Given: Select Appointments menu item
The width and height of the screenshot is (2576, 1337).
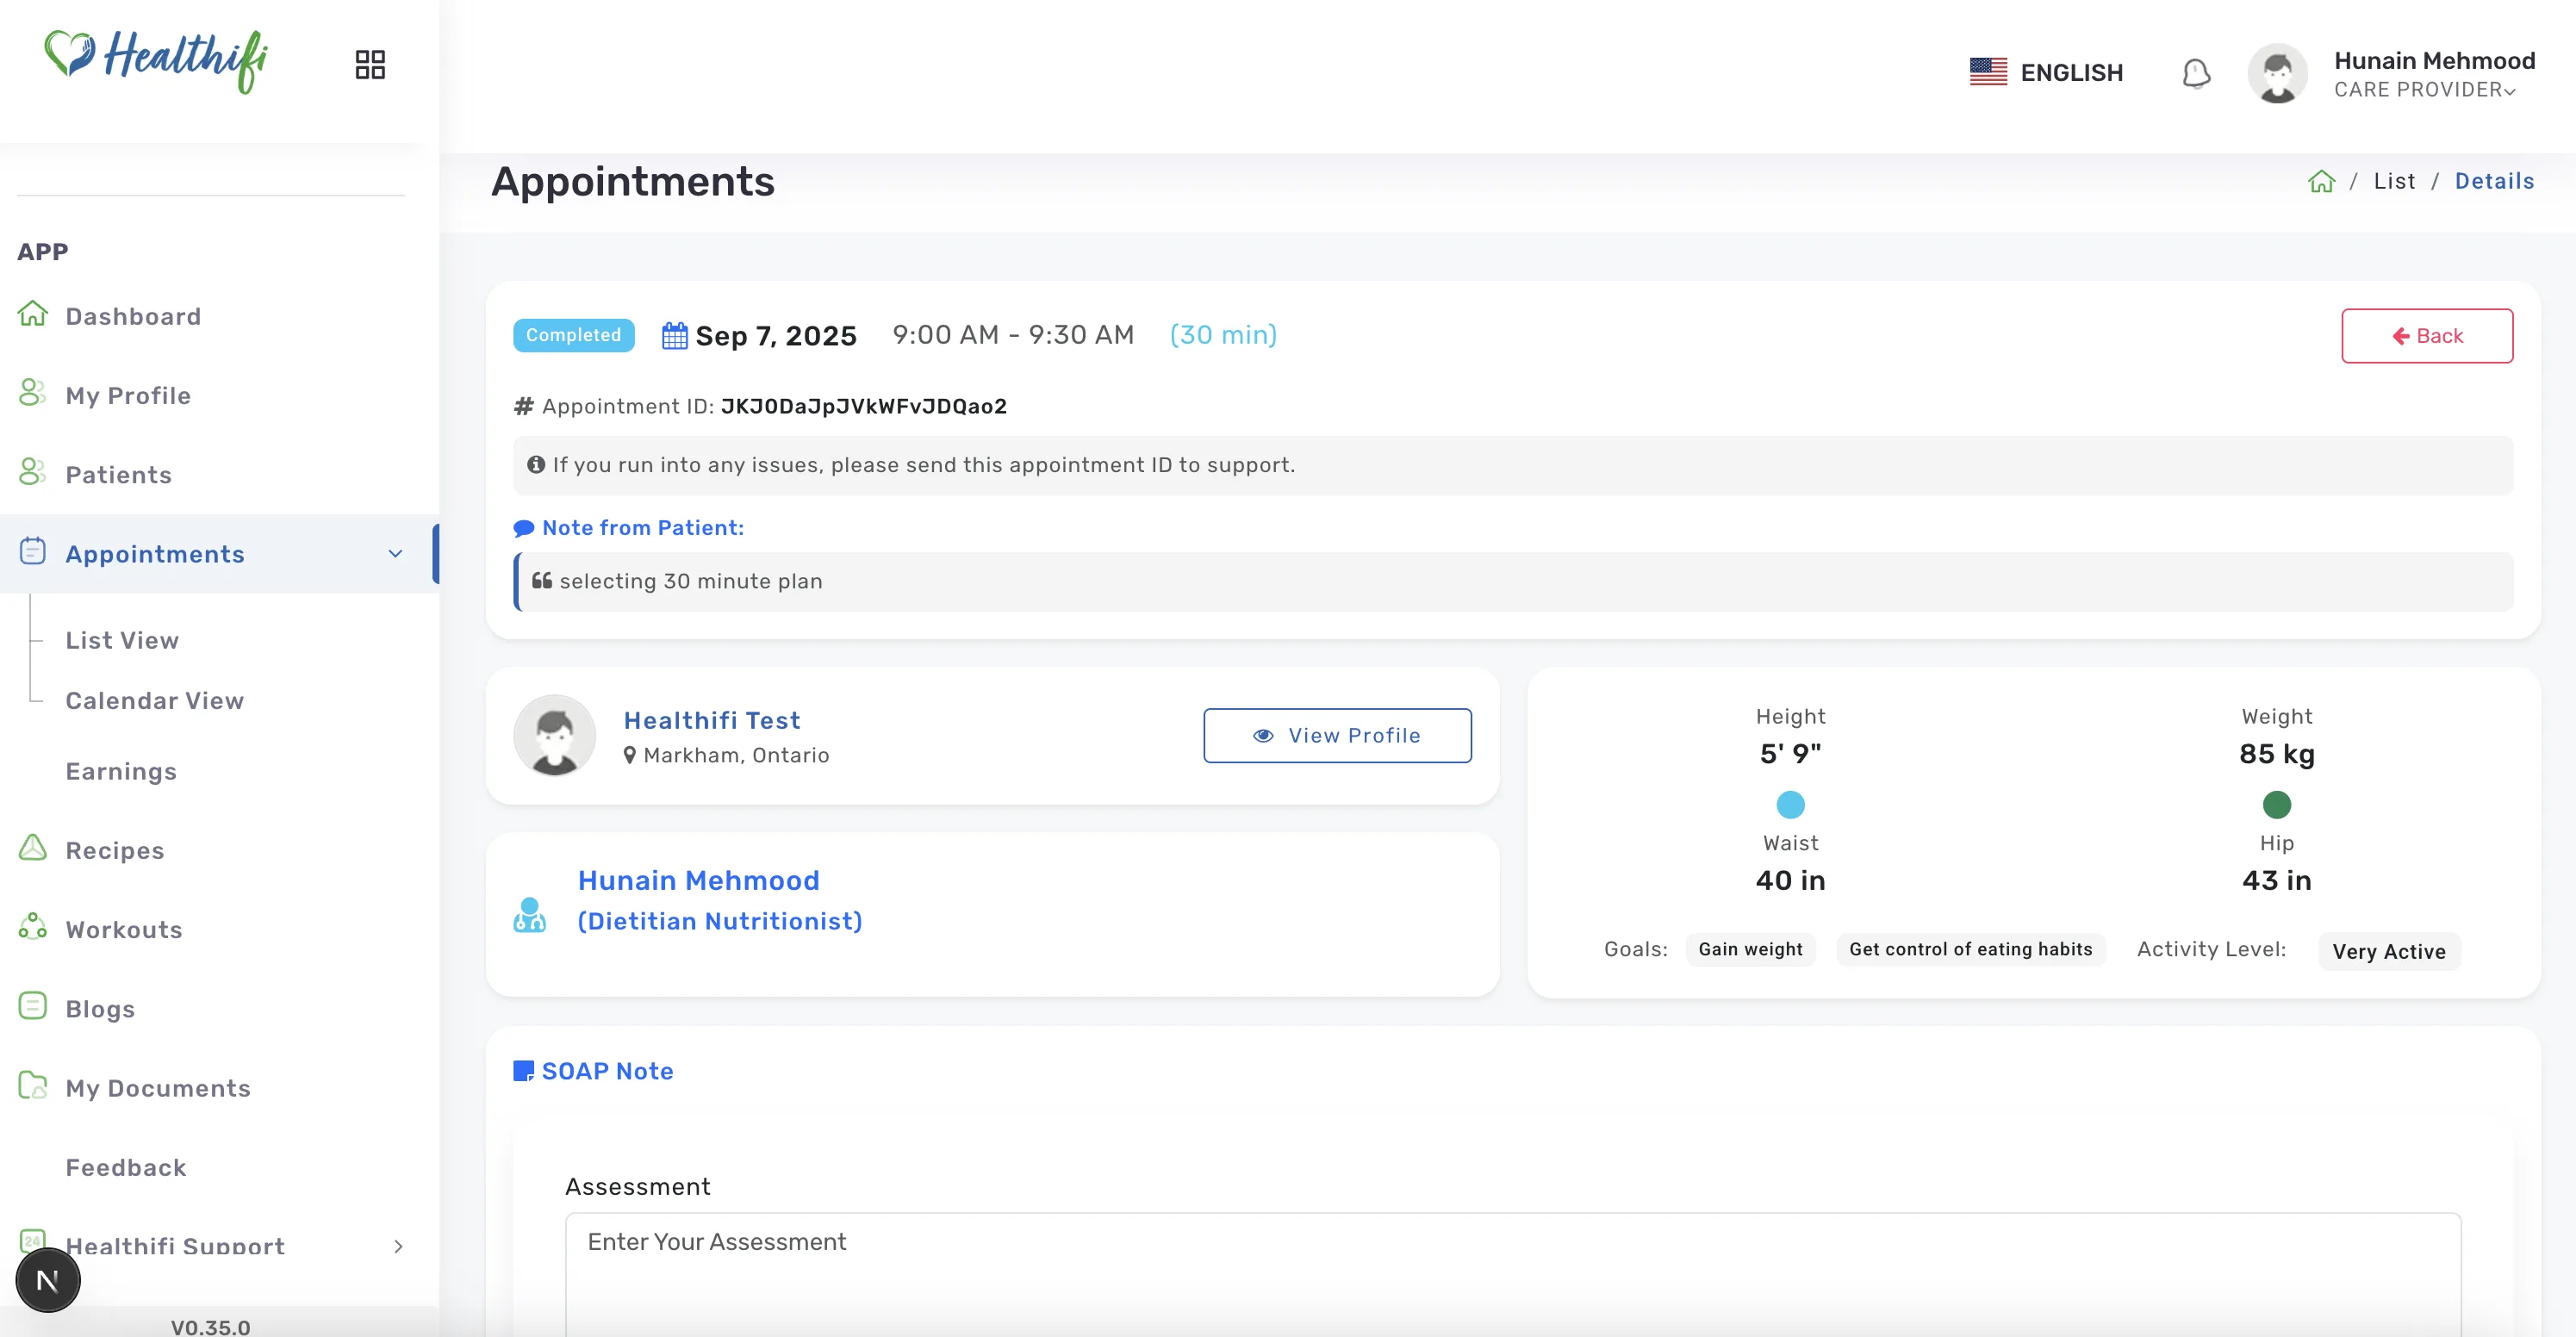Looking at the screenshot, I should pos(155,554).
